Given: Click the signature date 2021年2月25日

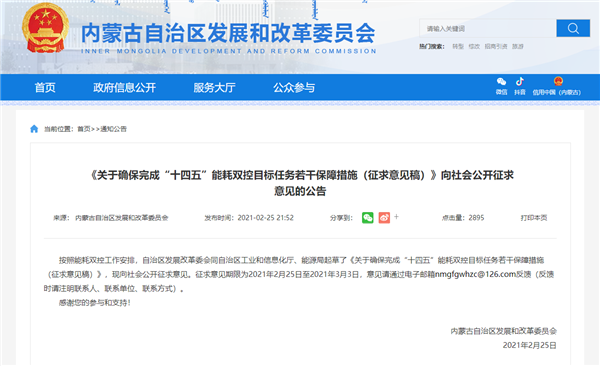Looking at the screenshot, I should pos(530,345).
